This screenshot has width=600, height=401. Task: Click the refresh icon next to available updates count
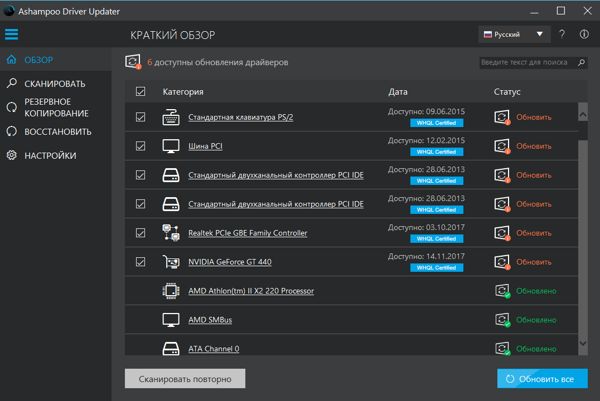(x=133, y=62)
